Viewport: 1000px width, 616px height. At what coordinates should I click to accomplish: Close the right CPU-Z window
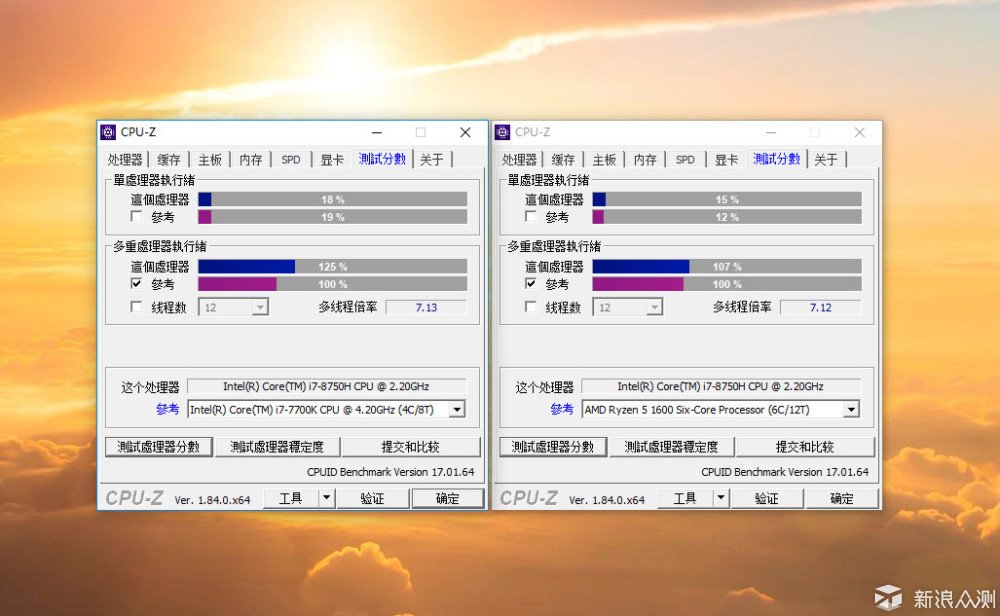tap(860, 132)
